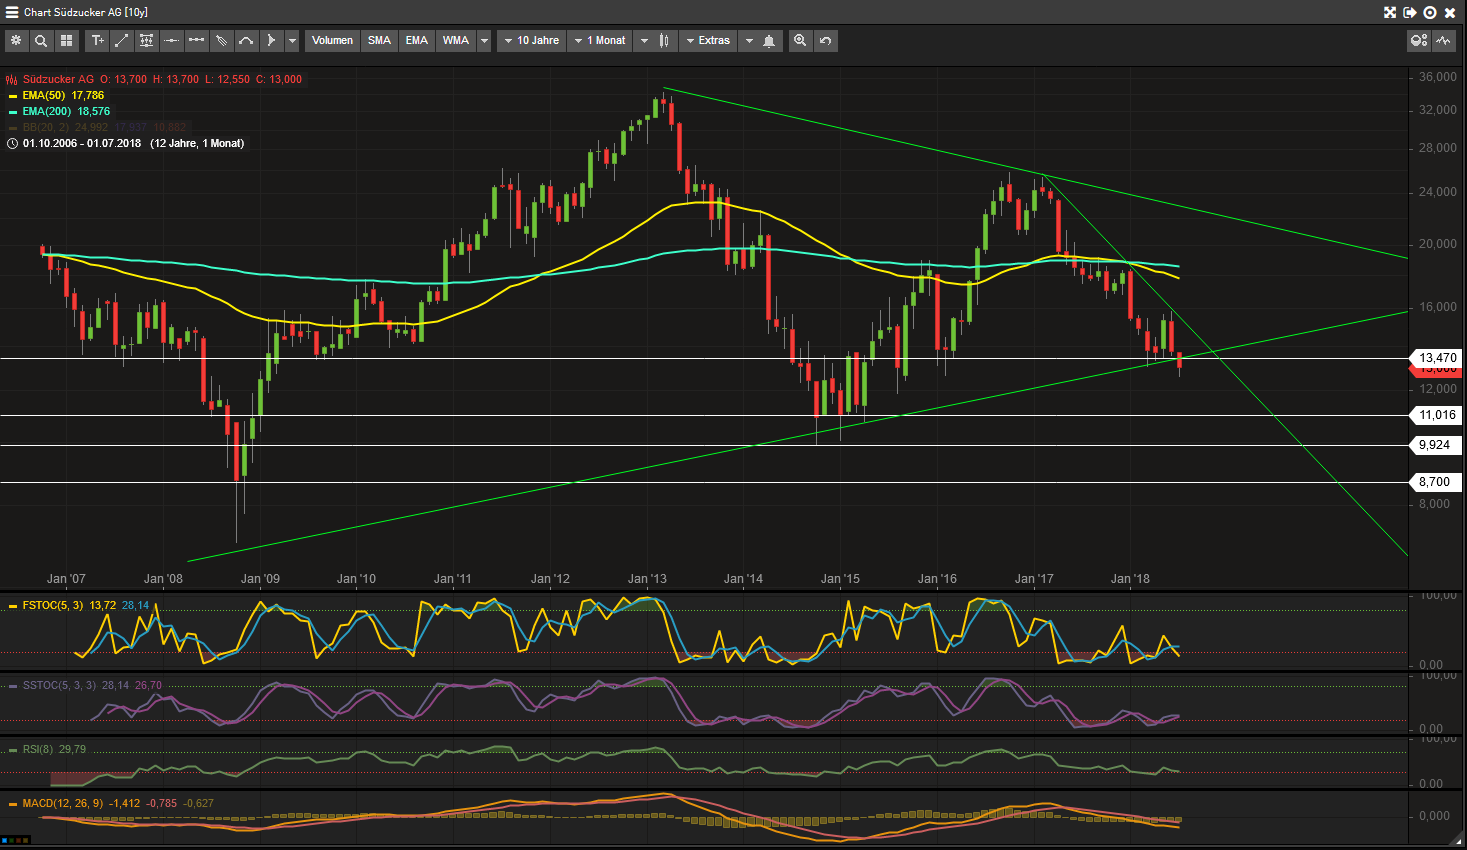Click the magnifier search icon in toolbar
Screen dimensions: 1467x850
coord(41,41)
